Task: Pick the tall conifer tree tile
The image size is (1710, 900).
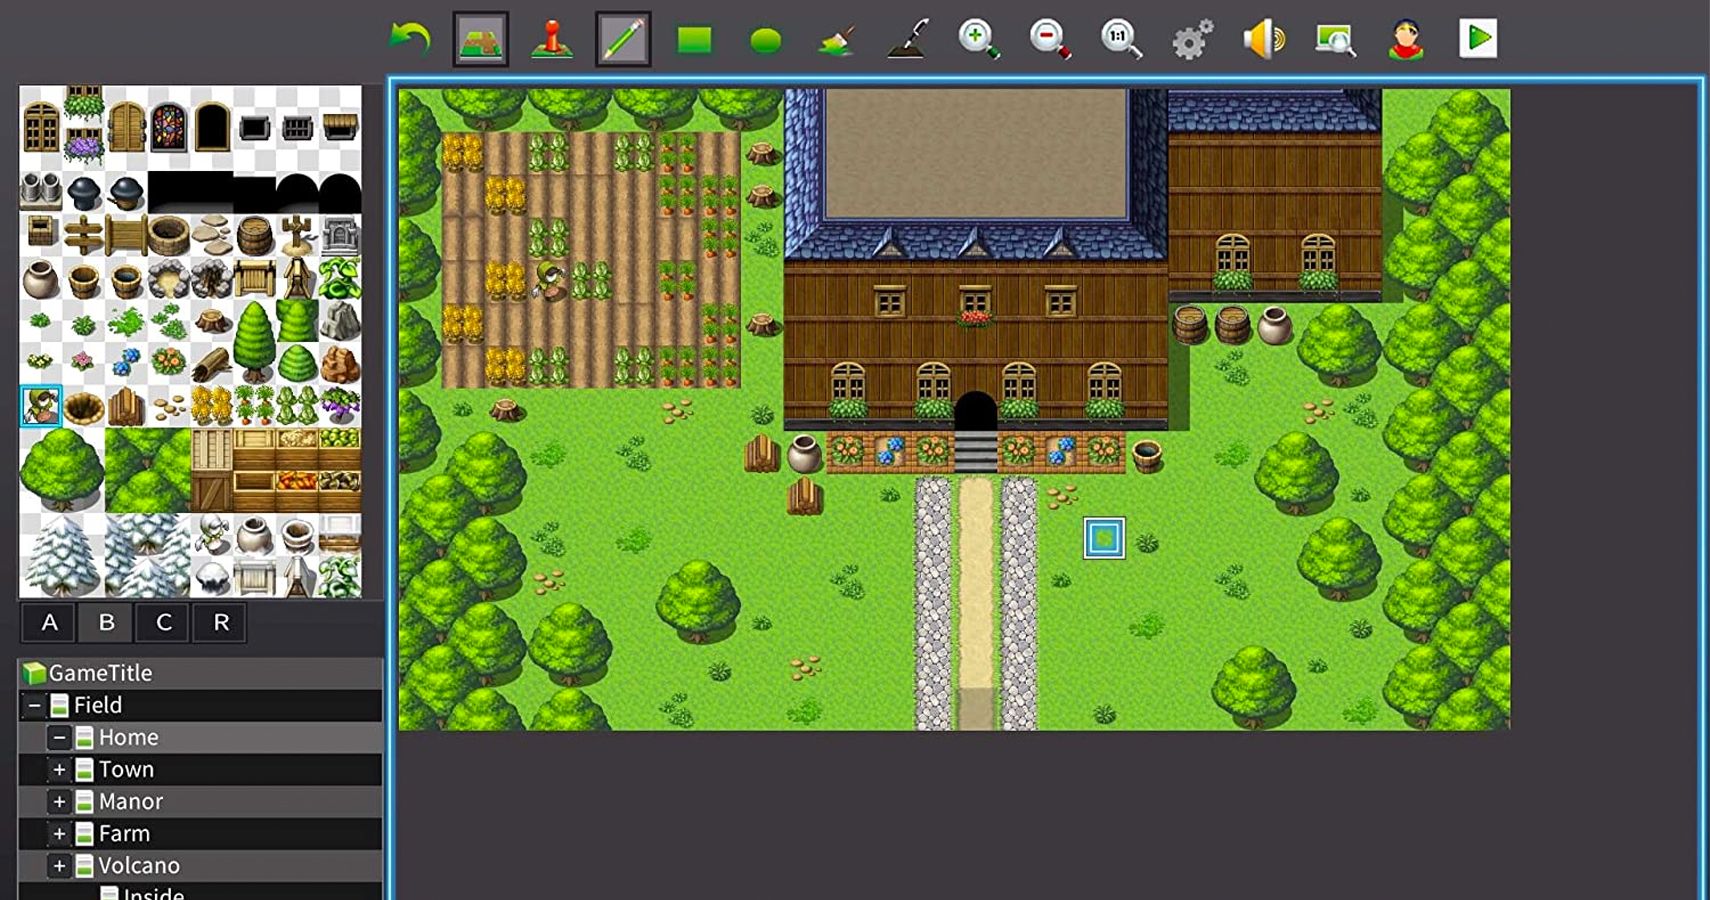Action: pos(254,342)
